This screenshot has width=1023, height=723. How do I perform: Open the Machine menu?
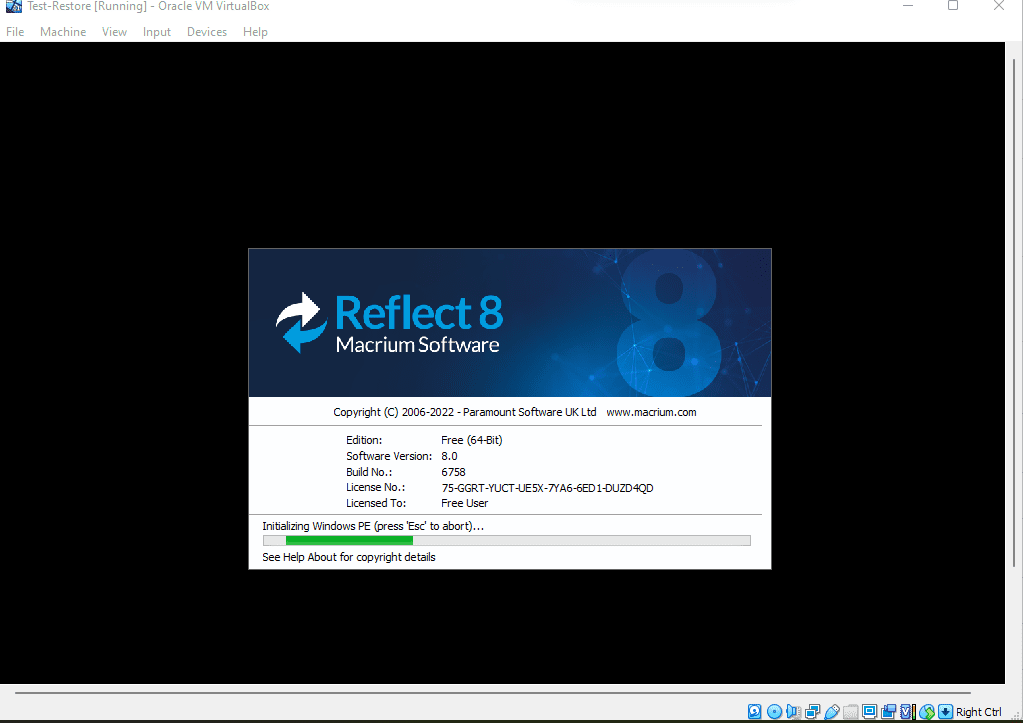click(63, 31)
